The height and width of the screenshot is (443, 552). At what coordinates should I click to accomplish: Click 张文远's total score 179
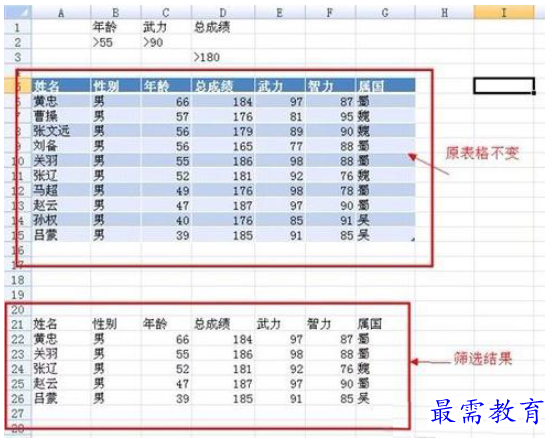[x=223, y=131]
